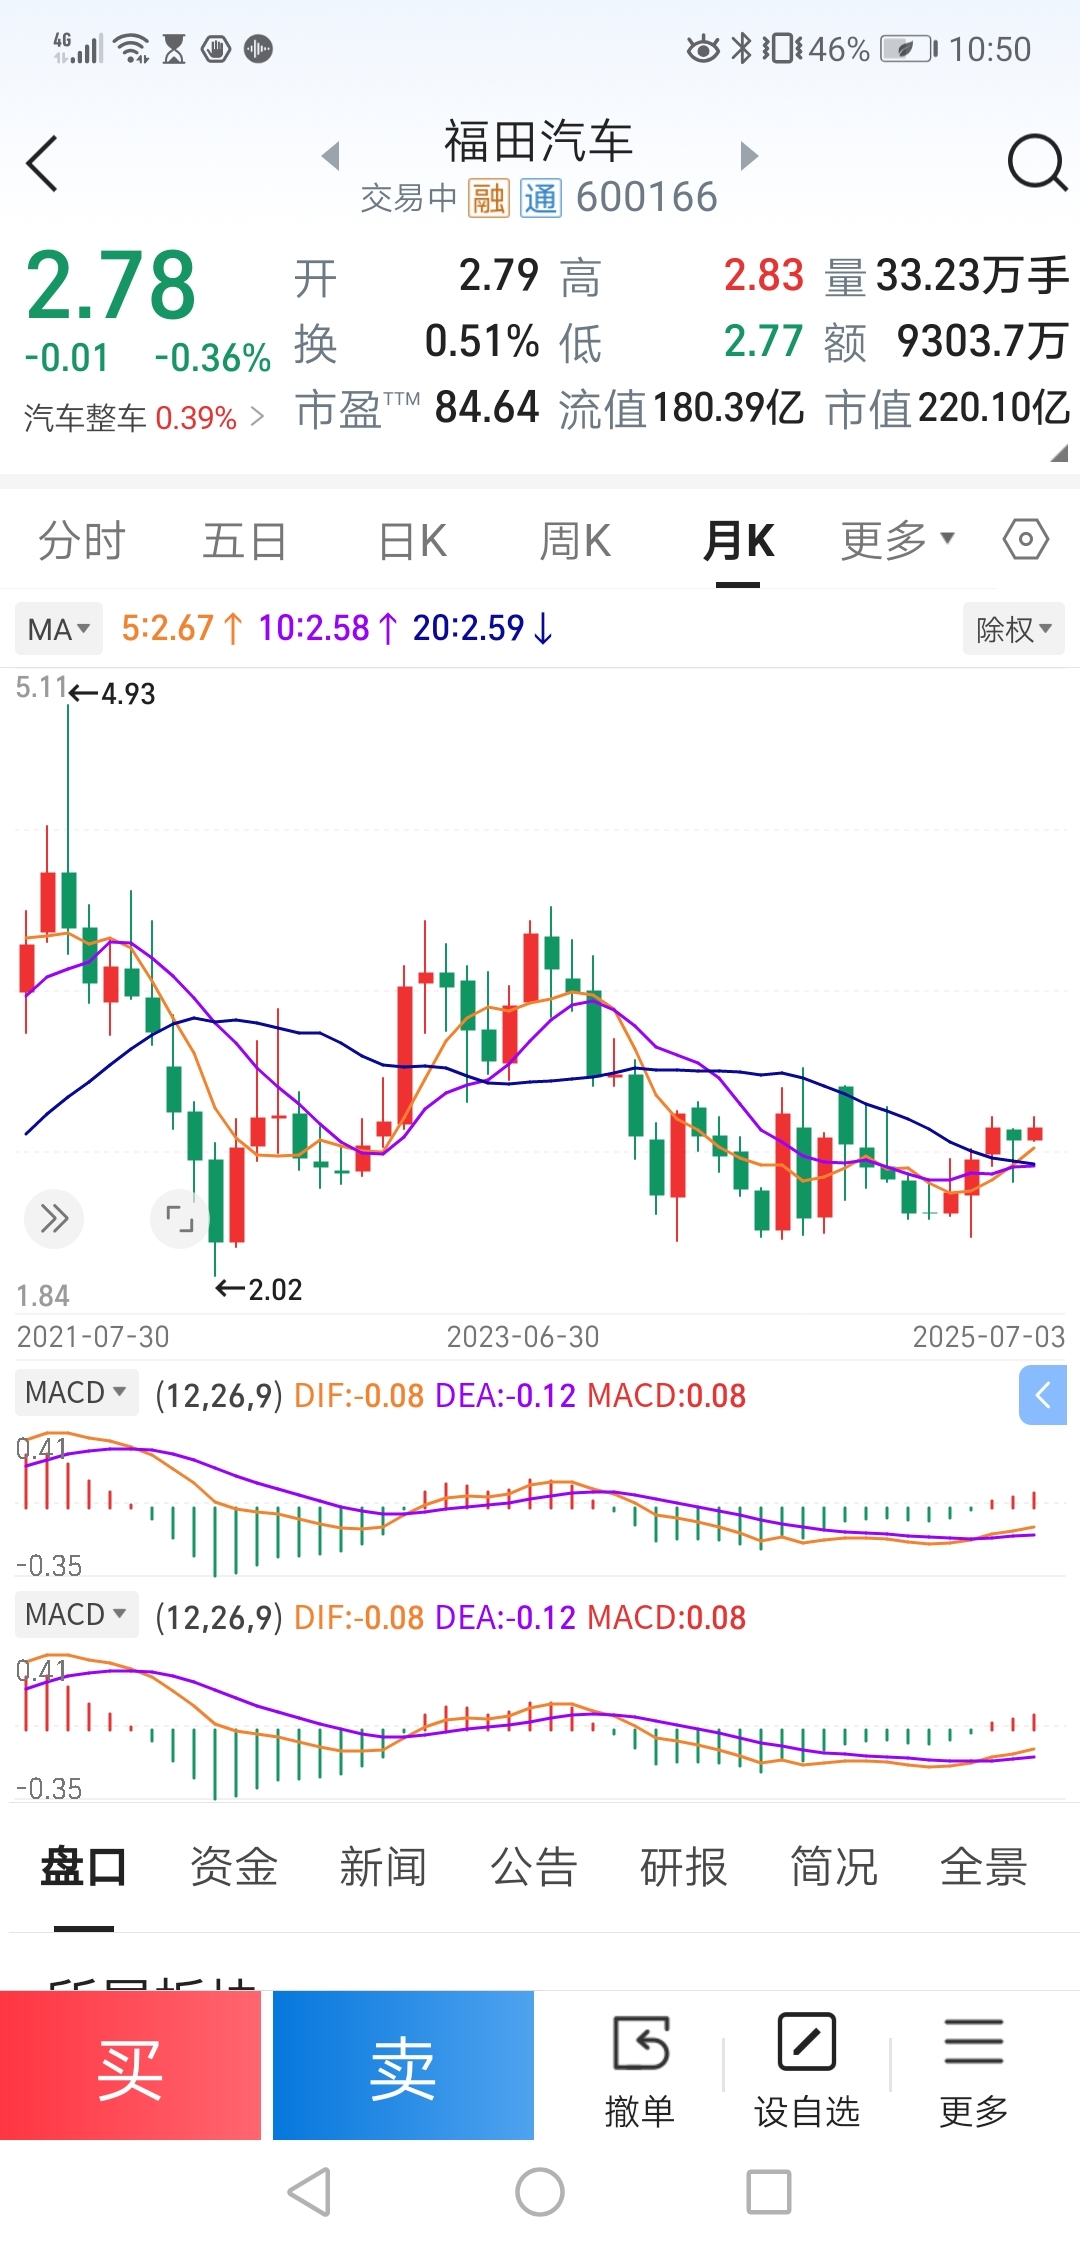
Task: Add to watchlist with 设自选
Action: tap(807, 2069)
